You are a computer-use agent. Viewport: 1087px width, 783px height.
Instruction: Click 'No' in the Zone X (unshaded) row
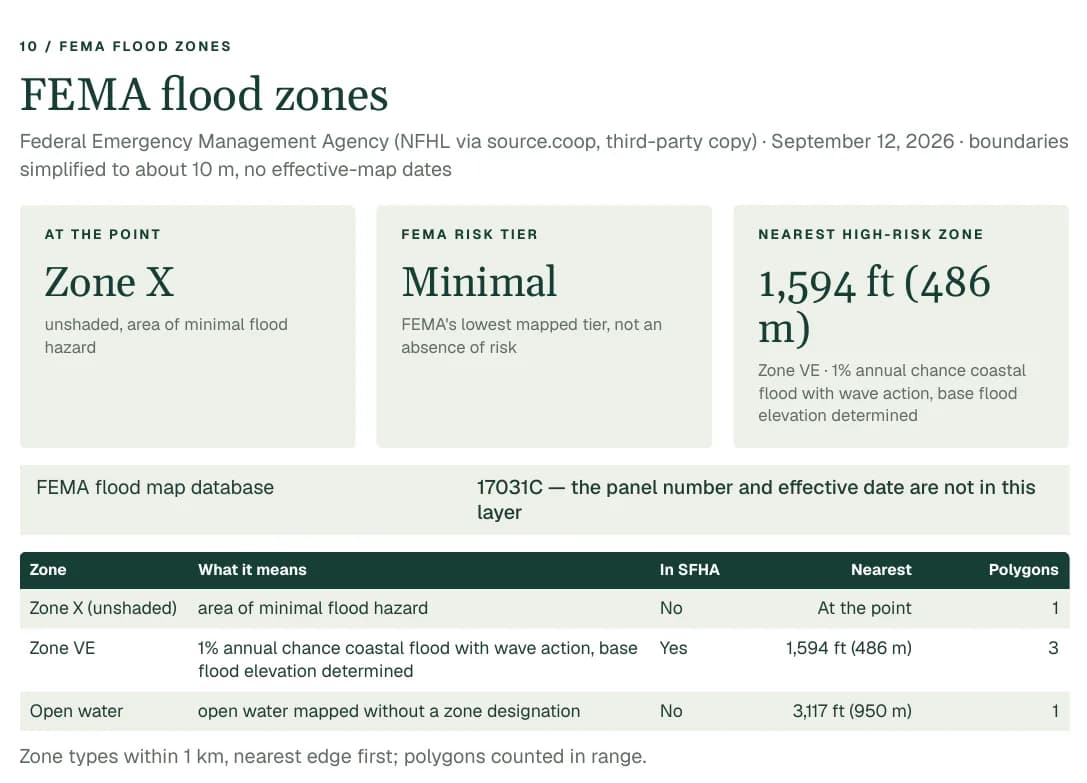click(671, 608)
